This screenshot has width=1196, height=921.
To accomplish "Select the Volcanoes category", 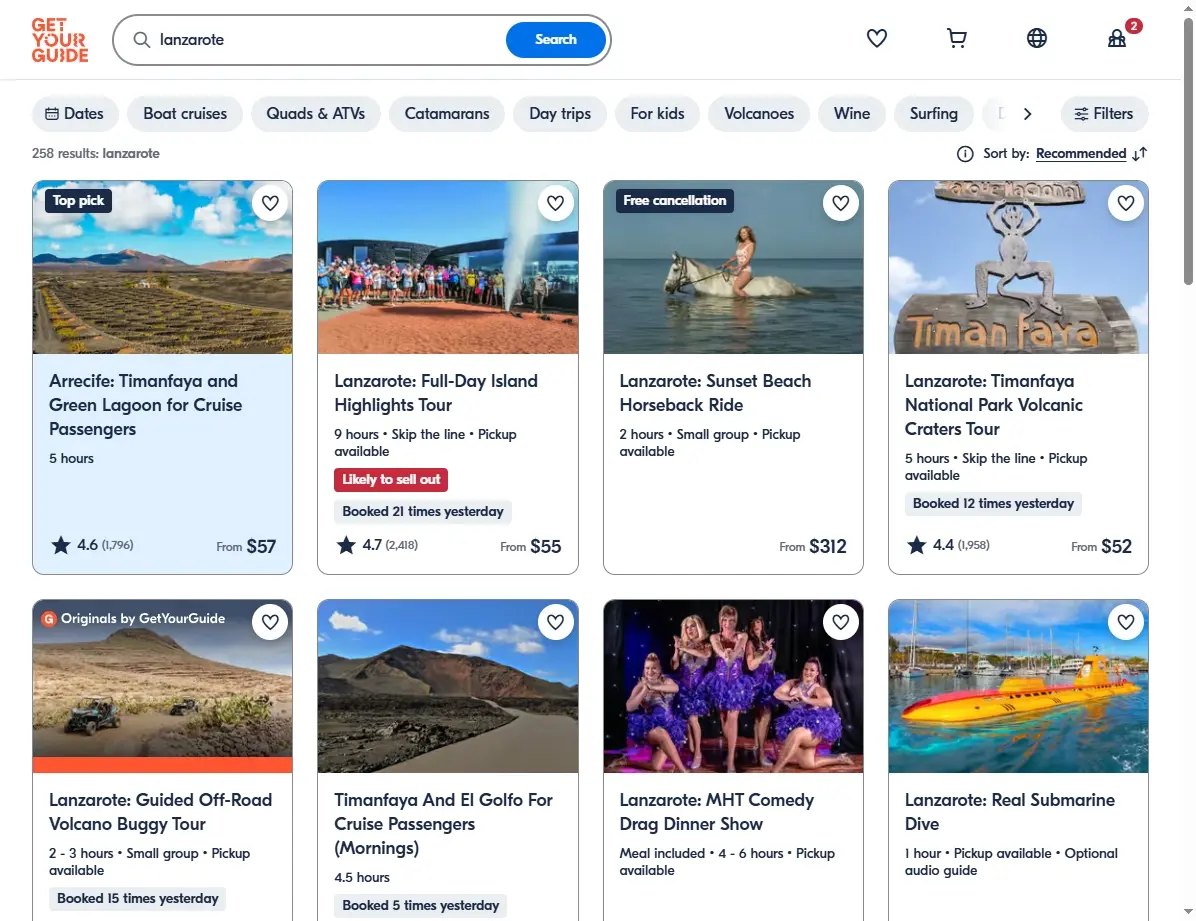I will [759, 114].
